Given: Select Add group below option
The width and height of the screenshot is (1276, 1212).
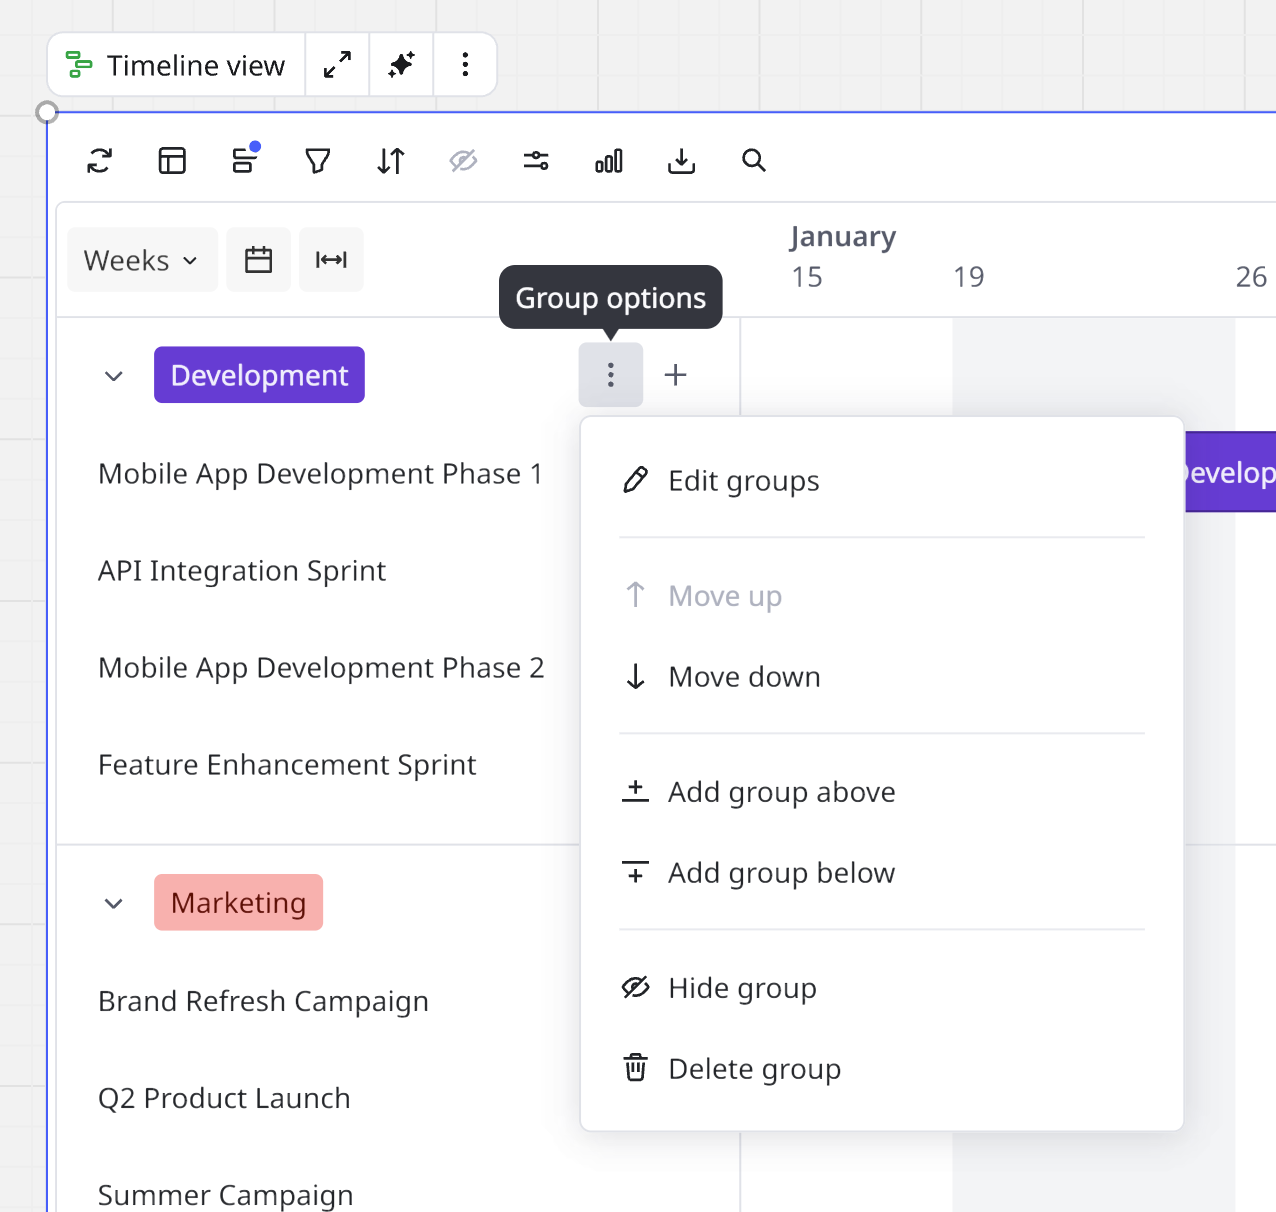Looking at the screenshot, I should coord(781,873).
